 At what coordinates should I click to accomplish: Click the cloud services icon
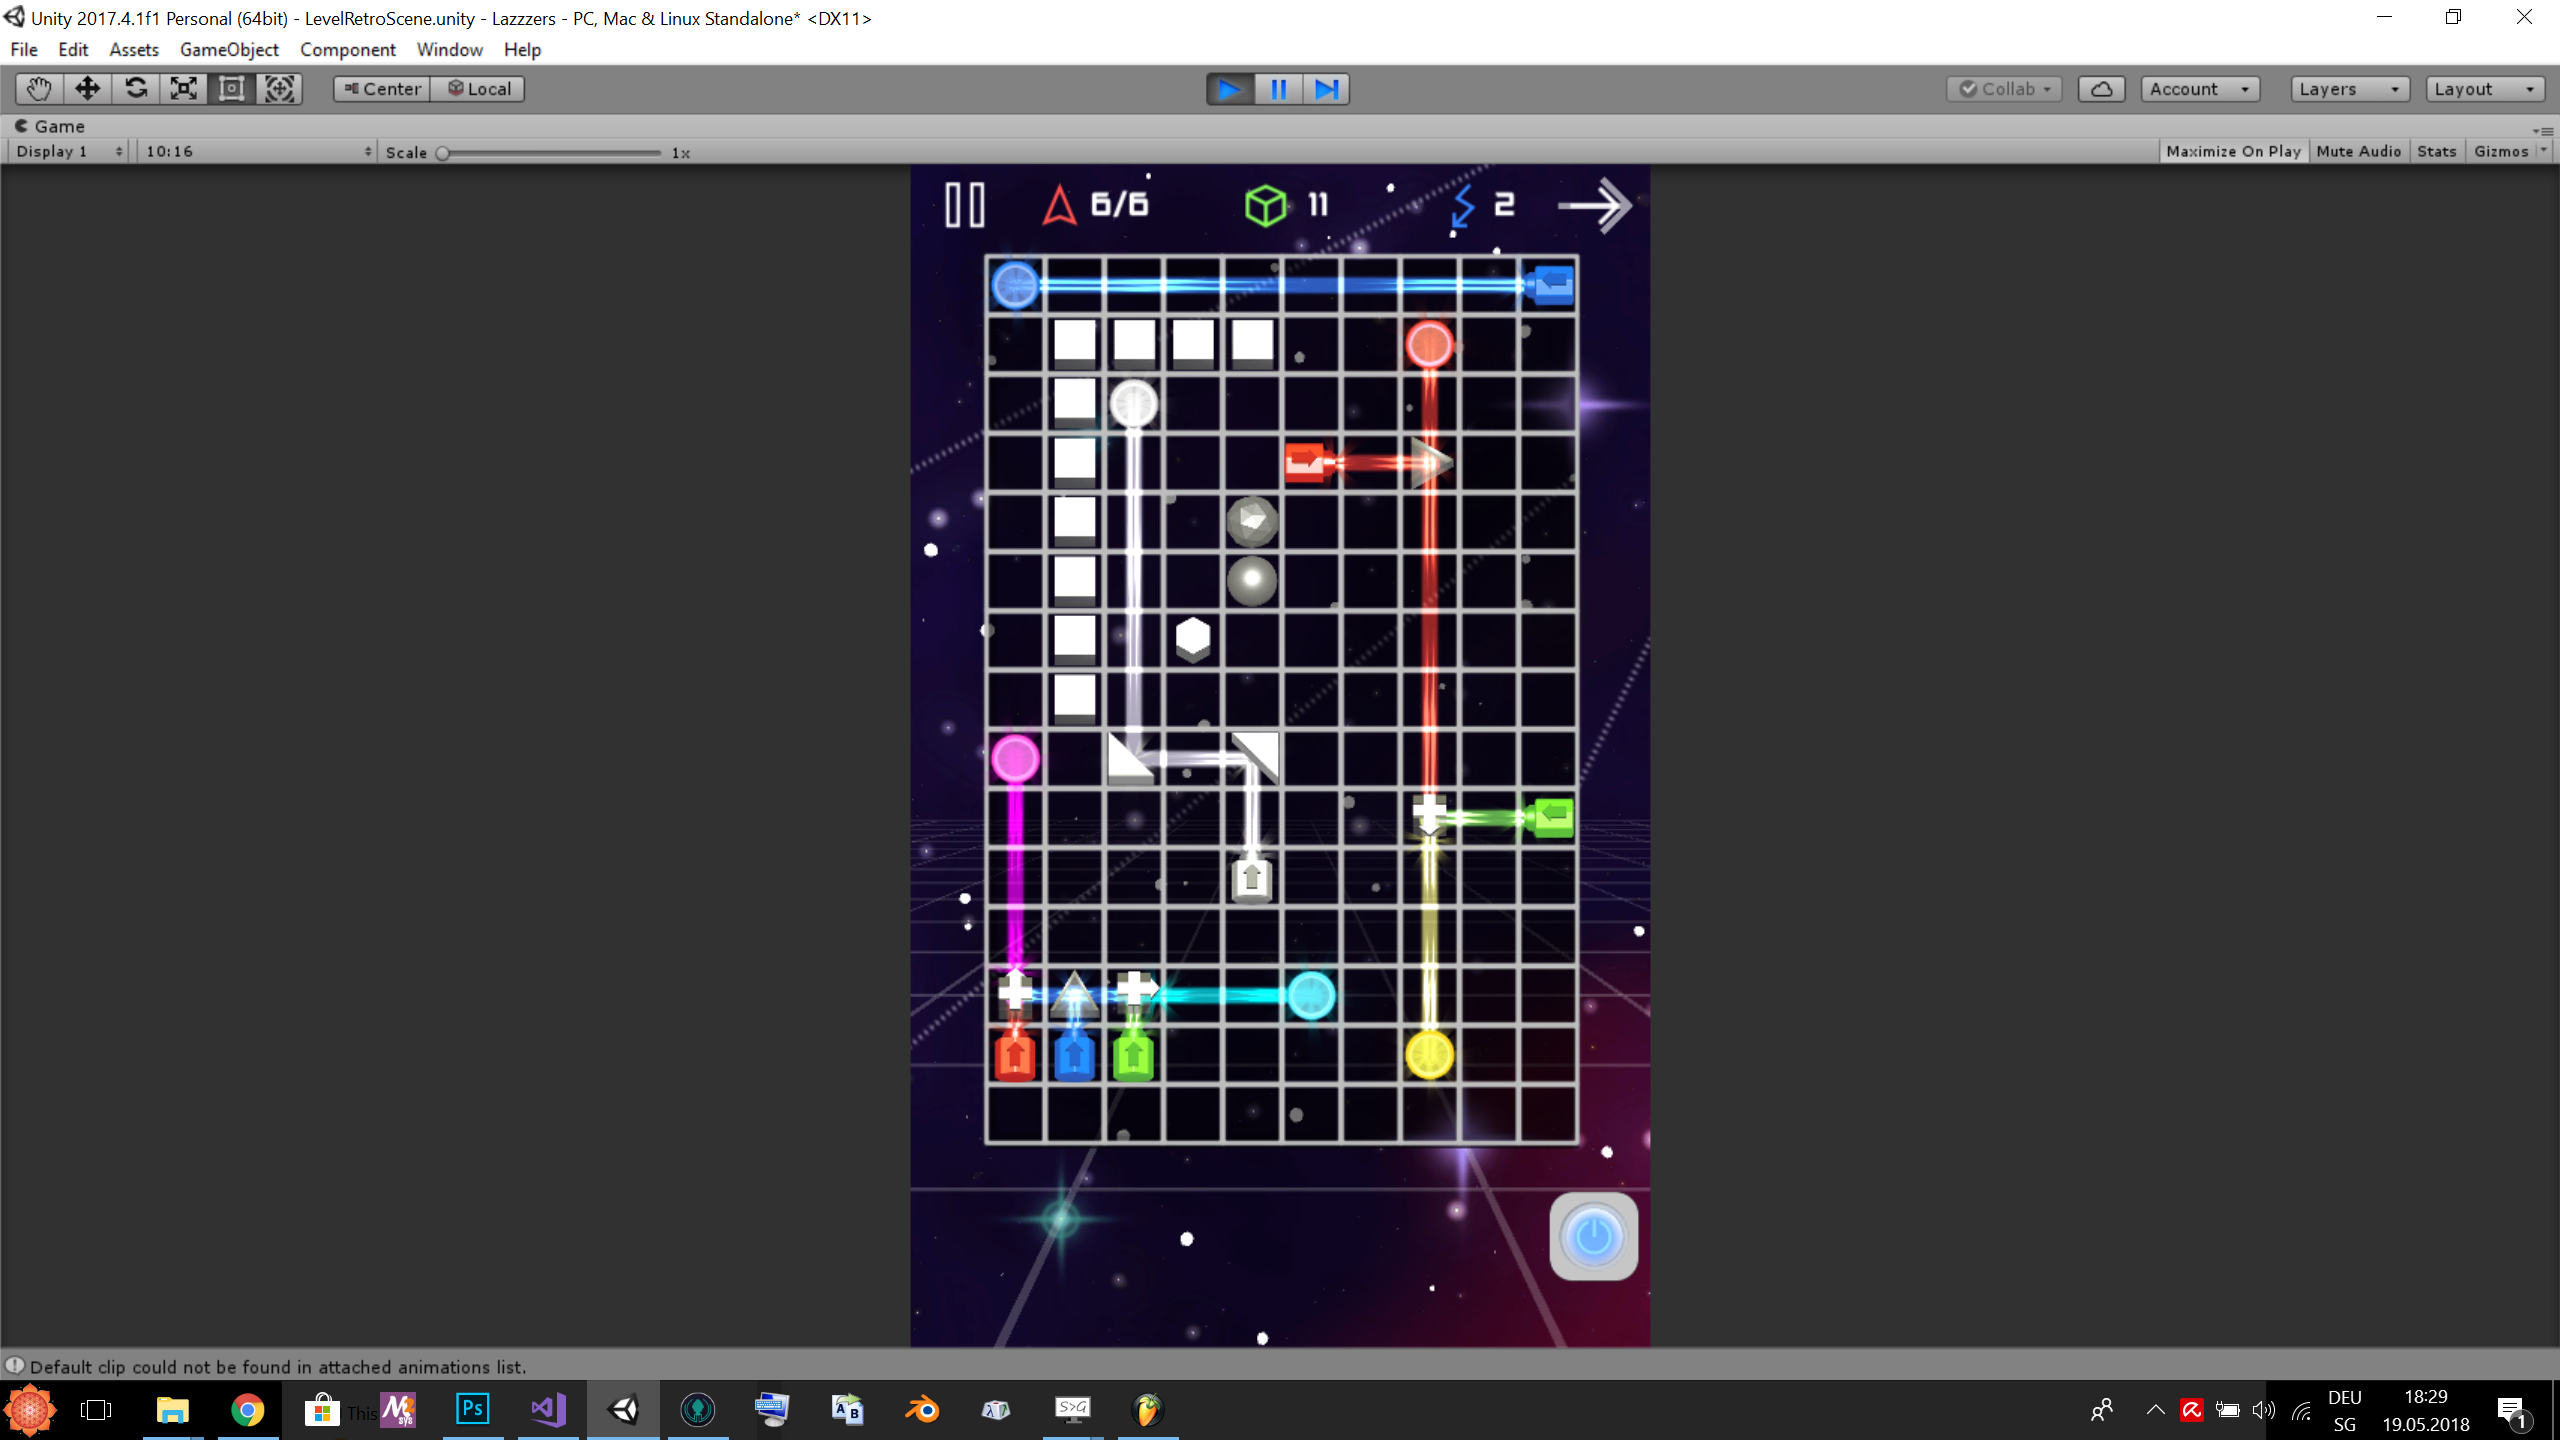[x=2101, y=89]
